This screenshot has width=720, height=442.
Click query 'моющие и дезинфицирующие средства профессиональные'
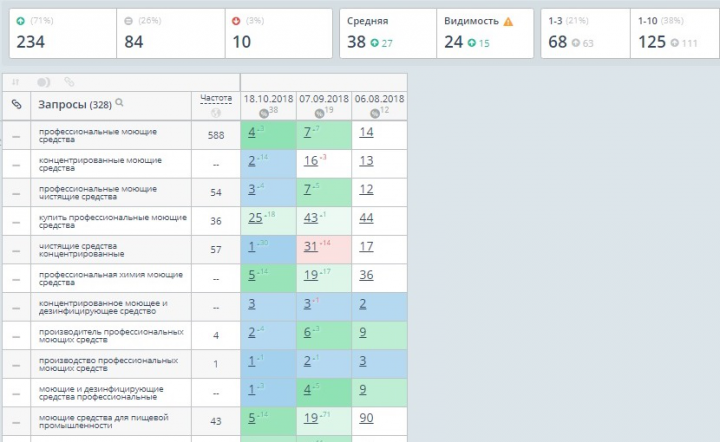(101, 393)
